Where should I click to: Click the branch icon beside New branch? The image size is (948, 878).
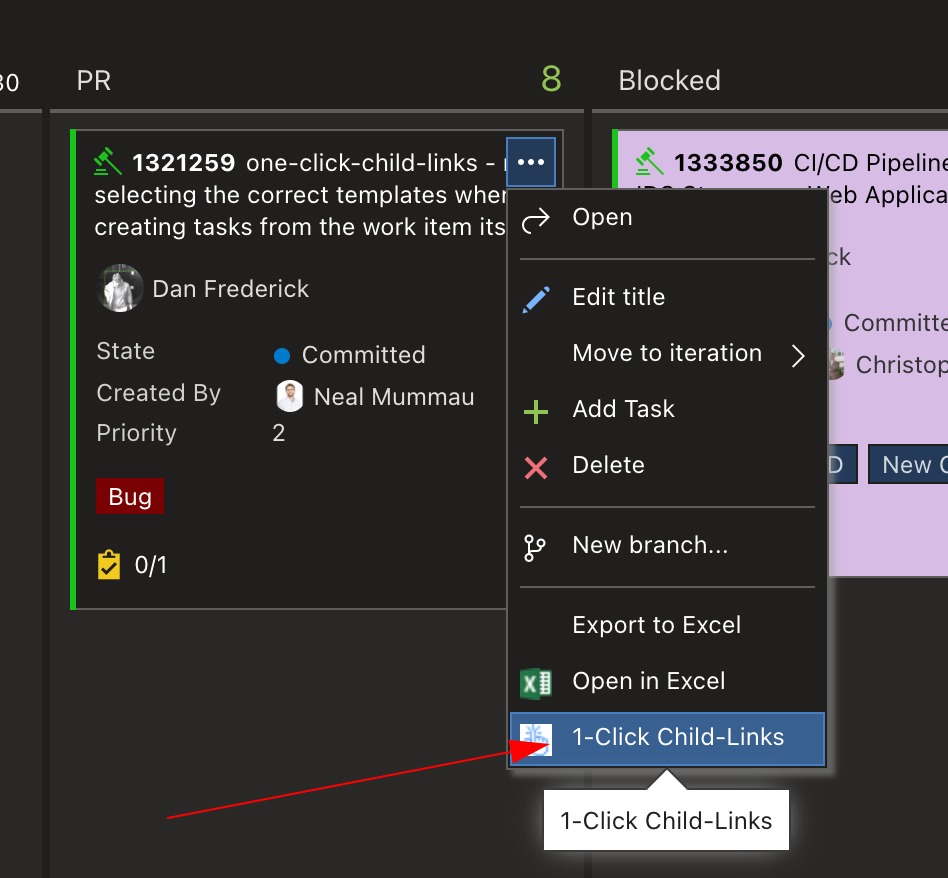(536, 546)
